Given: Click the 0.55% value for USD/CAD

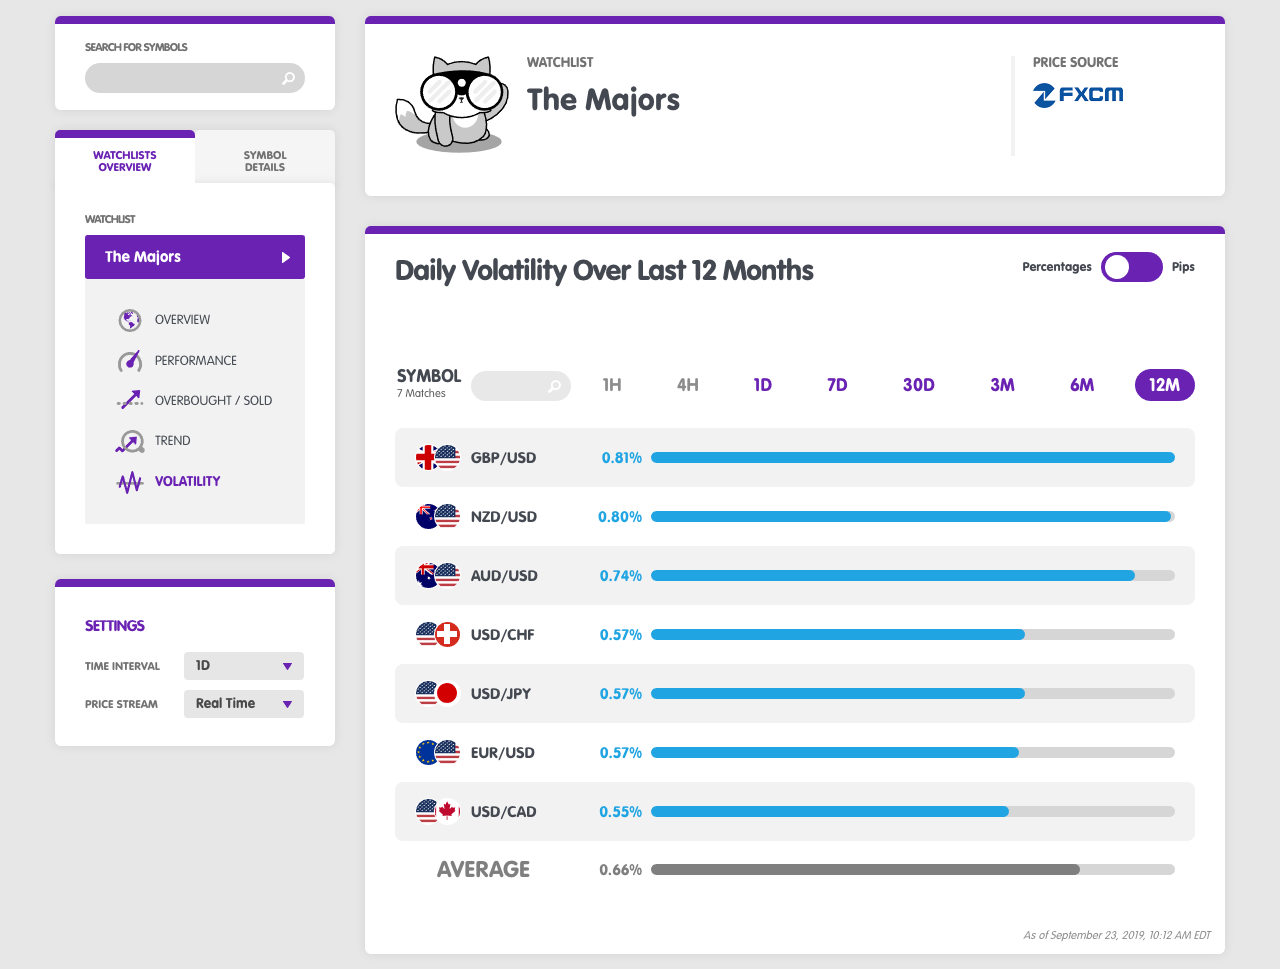Looking at the screenshot, I should tap(621, 812).
